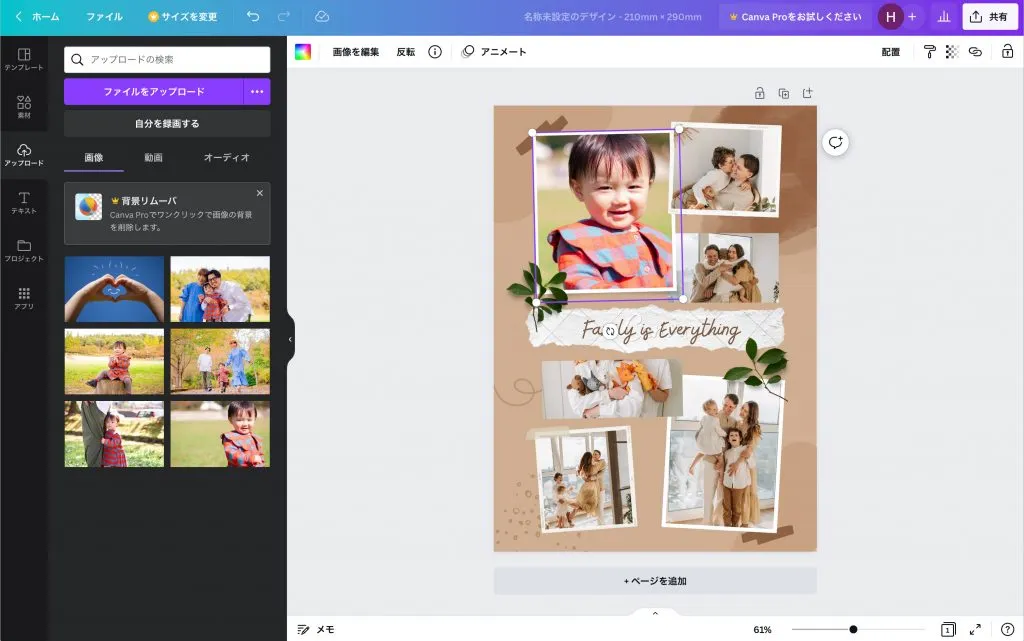Open the analytics bar chart icon
Viewport: 1024px width, 641px height.
[944, 17]
